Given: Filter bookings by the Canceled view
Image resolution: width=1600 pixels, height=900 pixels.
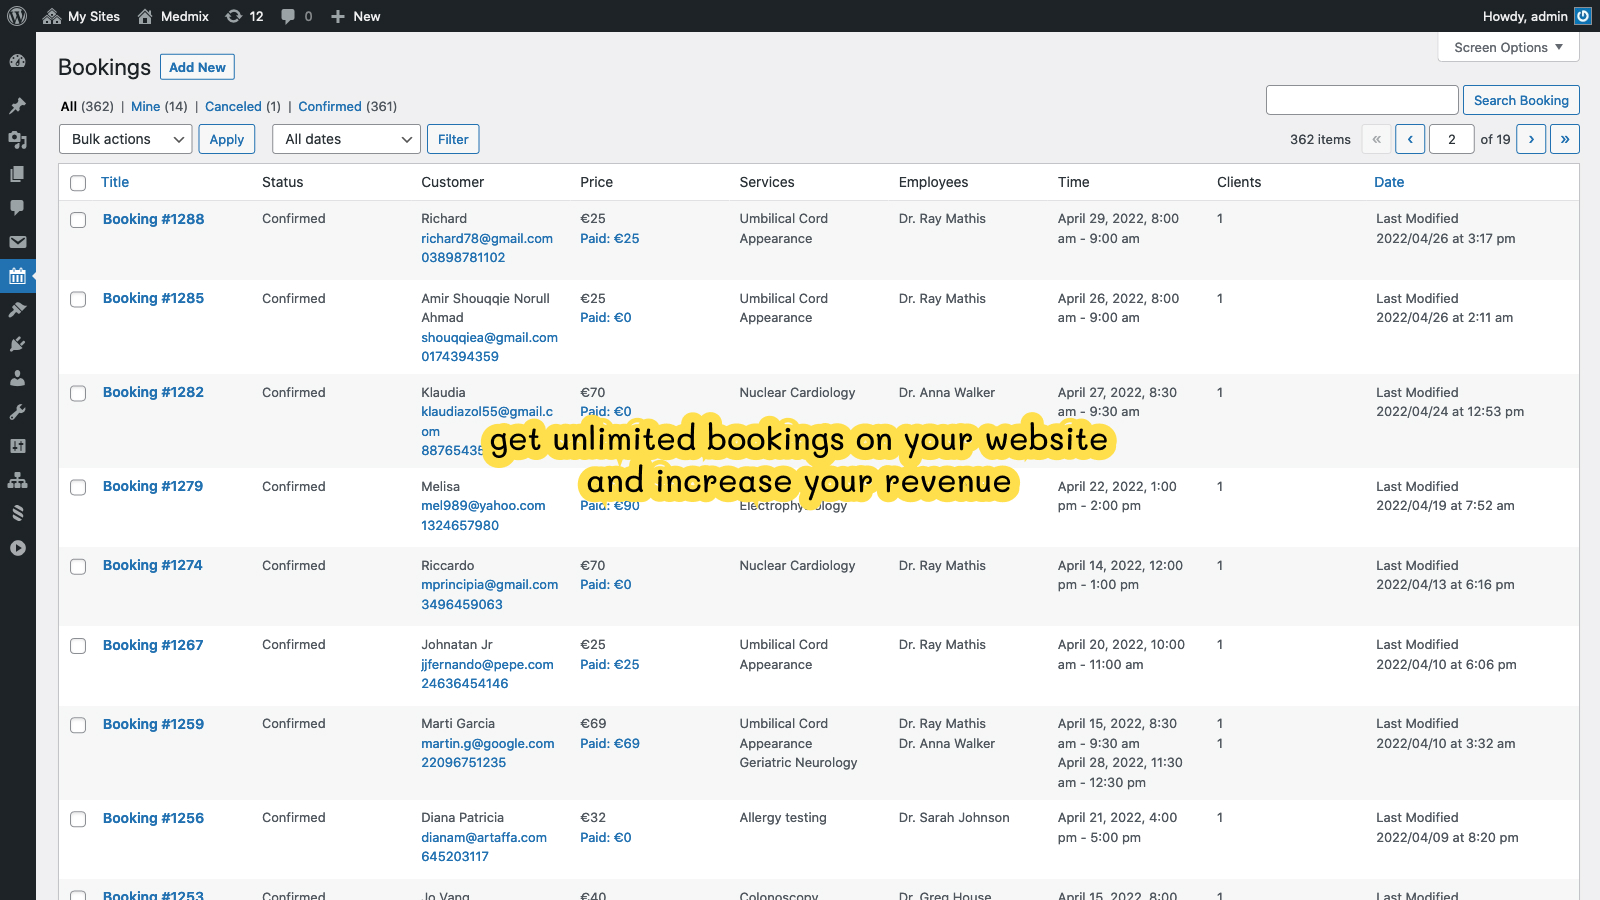Looking at the screenshot, I should pyautogui.click(x=233, y=106).
